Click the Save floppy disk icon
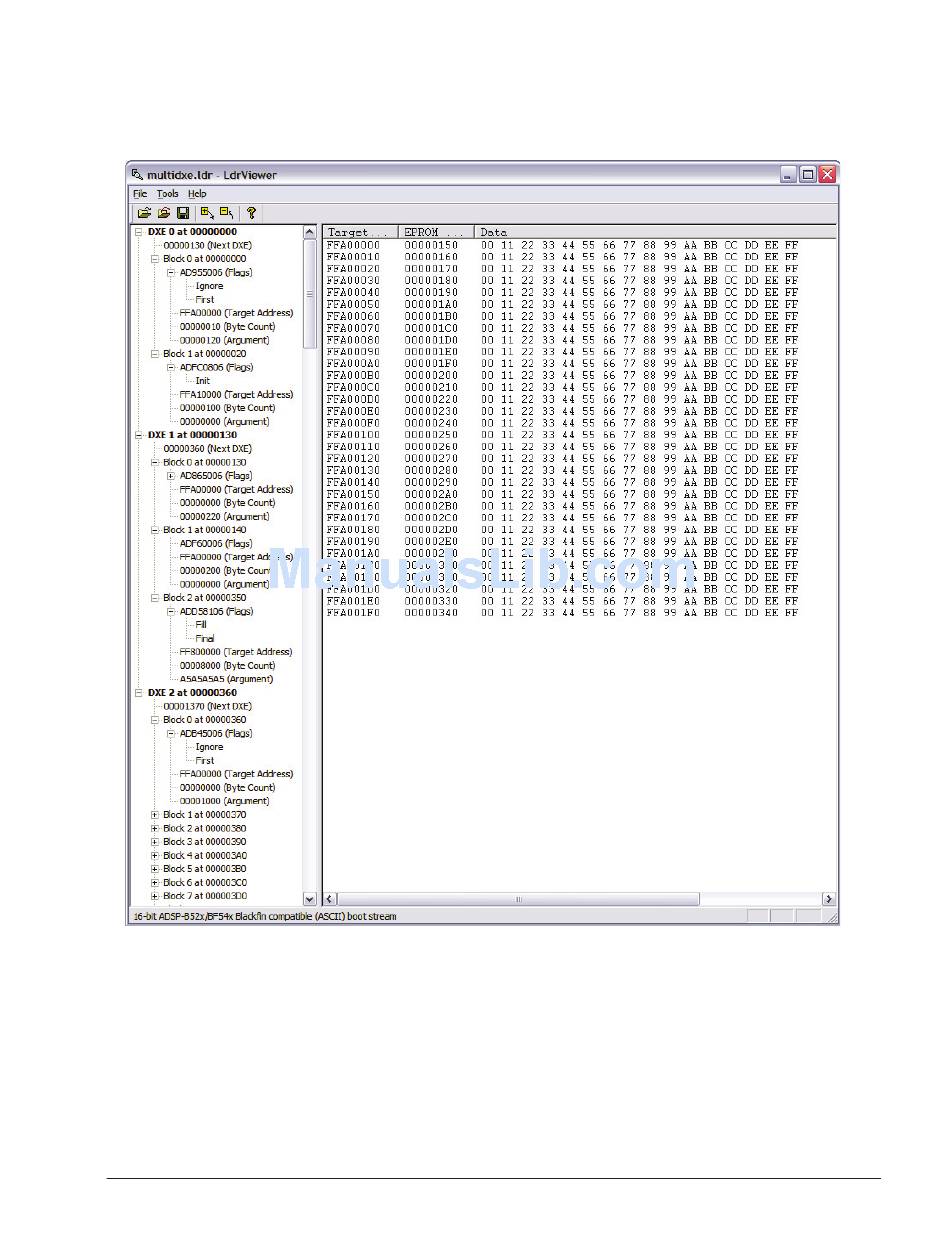 [183, 213]
